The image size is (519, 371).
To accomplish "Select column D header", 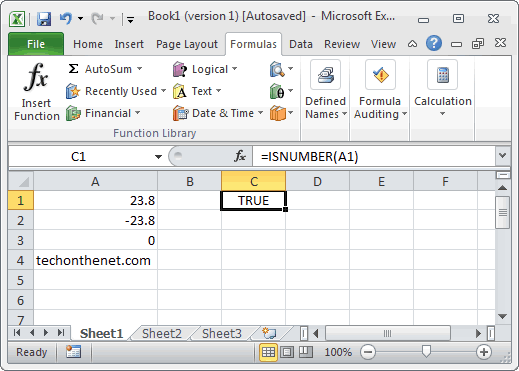I will coord(317,182).
